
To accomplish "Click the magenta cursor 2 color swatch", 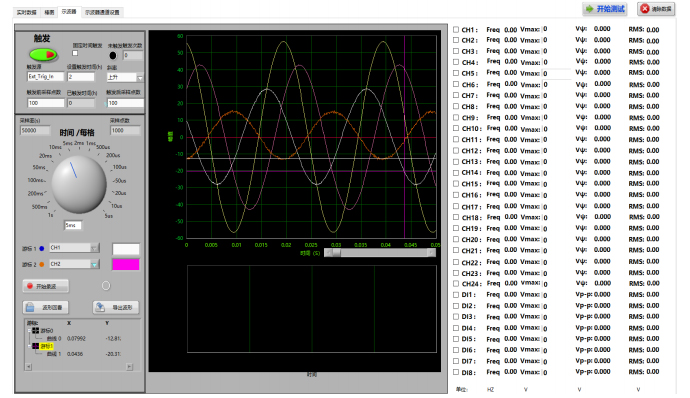I will (126, 264).
